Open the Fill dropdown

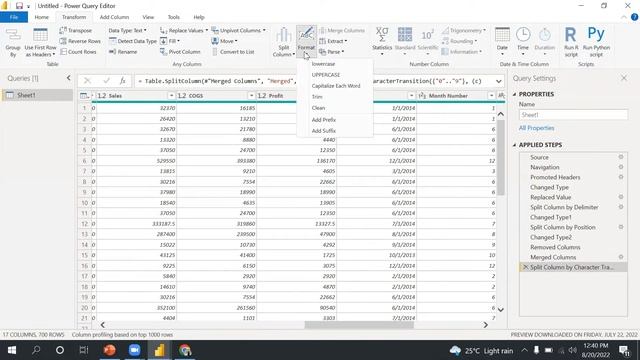[x=170, y=41]
